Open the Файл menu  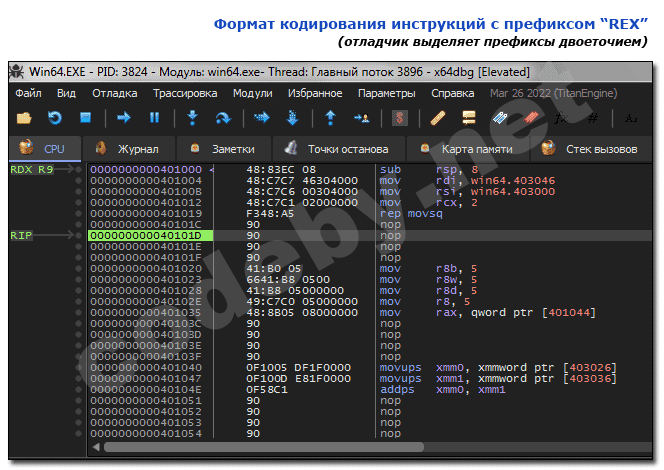28,93
